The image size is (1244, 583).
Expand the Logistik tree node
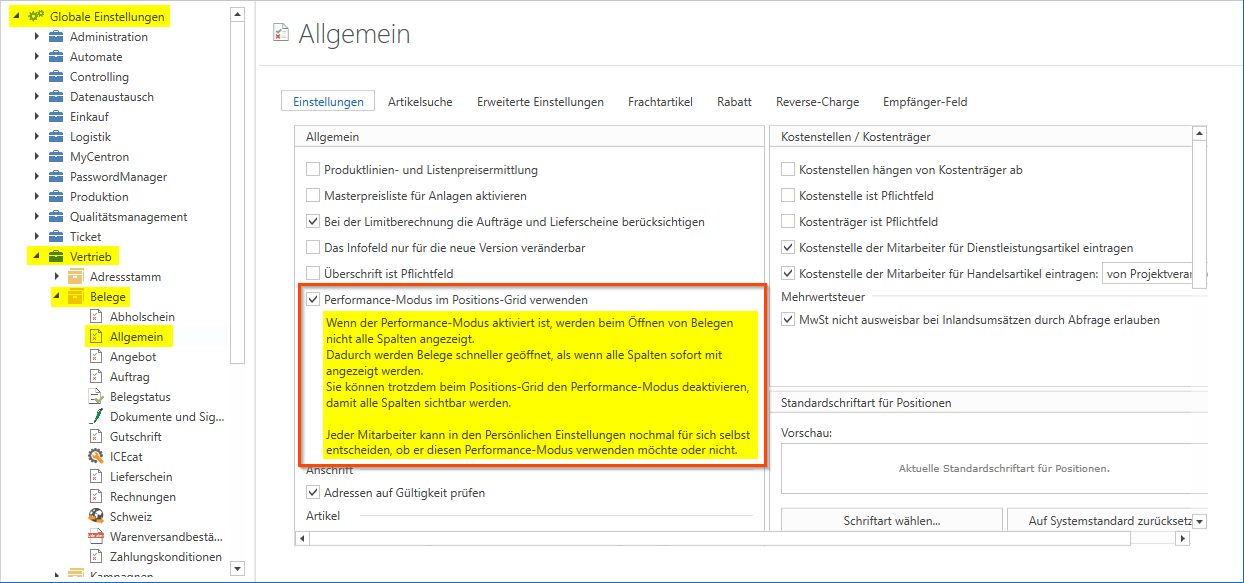[x=37, y=137]
